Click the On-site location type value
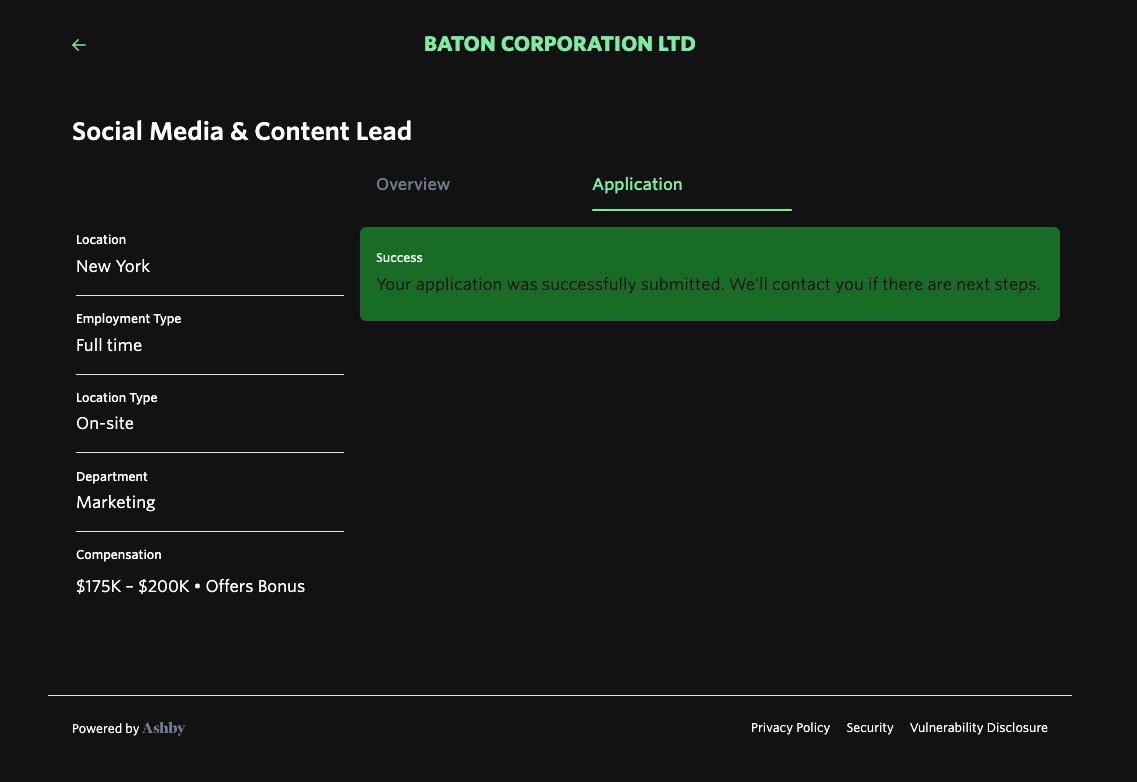Screen dimensions: 1137x782 pos(104,424)
